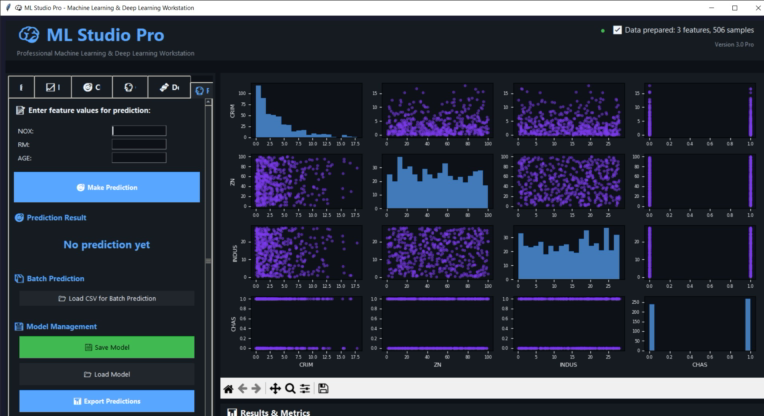The height and width of the screenshot is (416, 764).
Task: Click scatter plot of ZN (y) against INDUS (x)
Action: (x=568, y=181)
